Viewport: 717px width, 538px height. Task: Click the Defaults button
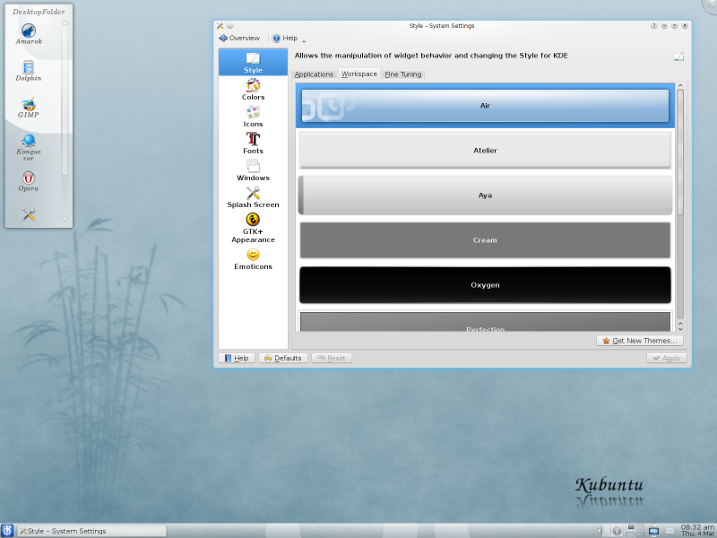click(283, 358)
